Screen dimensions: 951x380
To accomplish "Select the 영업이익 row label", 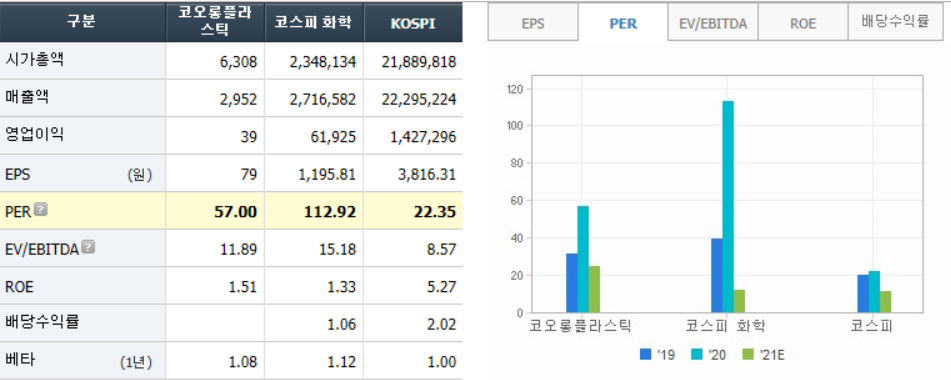I will tap(34, 135).
